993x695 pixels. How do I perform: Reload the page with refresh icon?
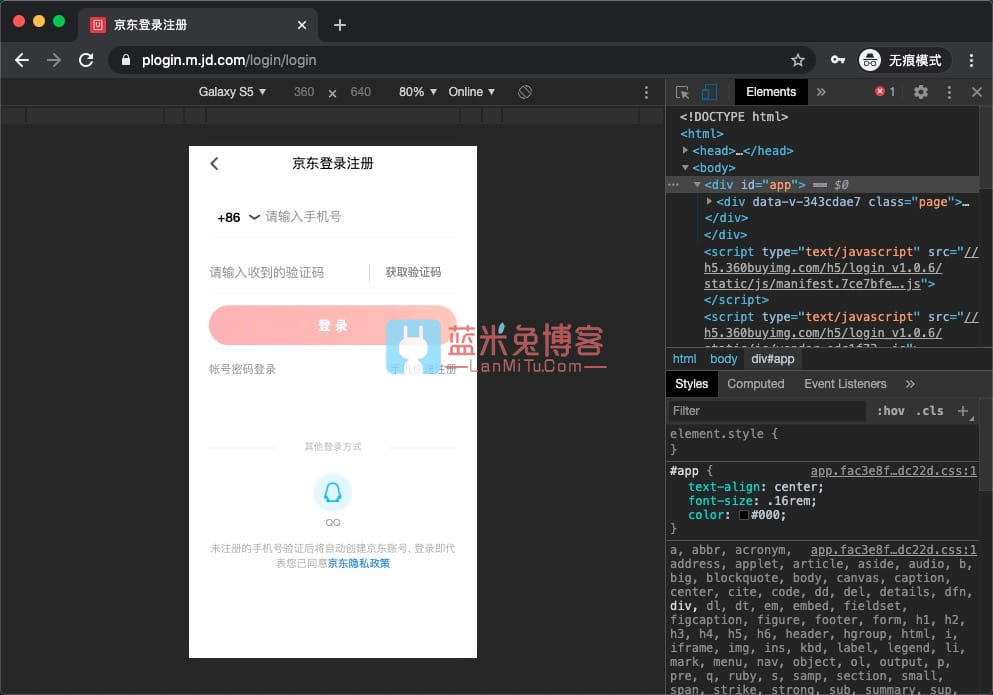click(x=86, y=60)
